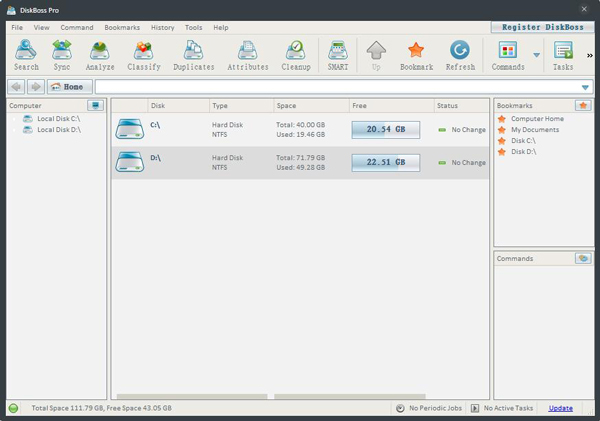Click Register DiskBoss button
600x421 pixels.
(543, 27)
